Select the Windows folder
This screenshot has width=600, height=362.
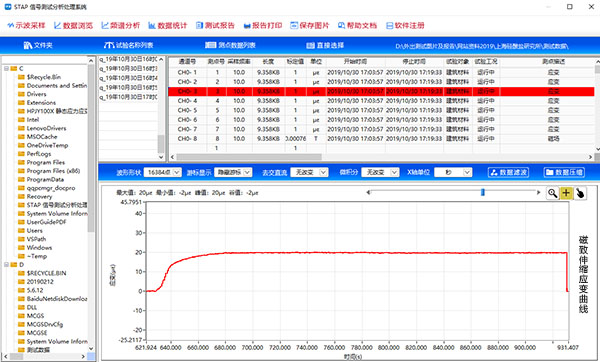pyautogui.click(x=39, y=248)
